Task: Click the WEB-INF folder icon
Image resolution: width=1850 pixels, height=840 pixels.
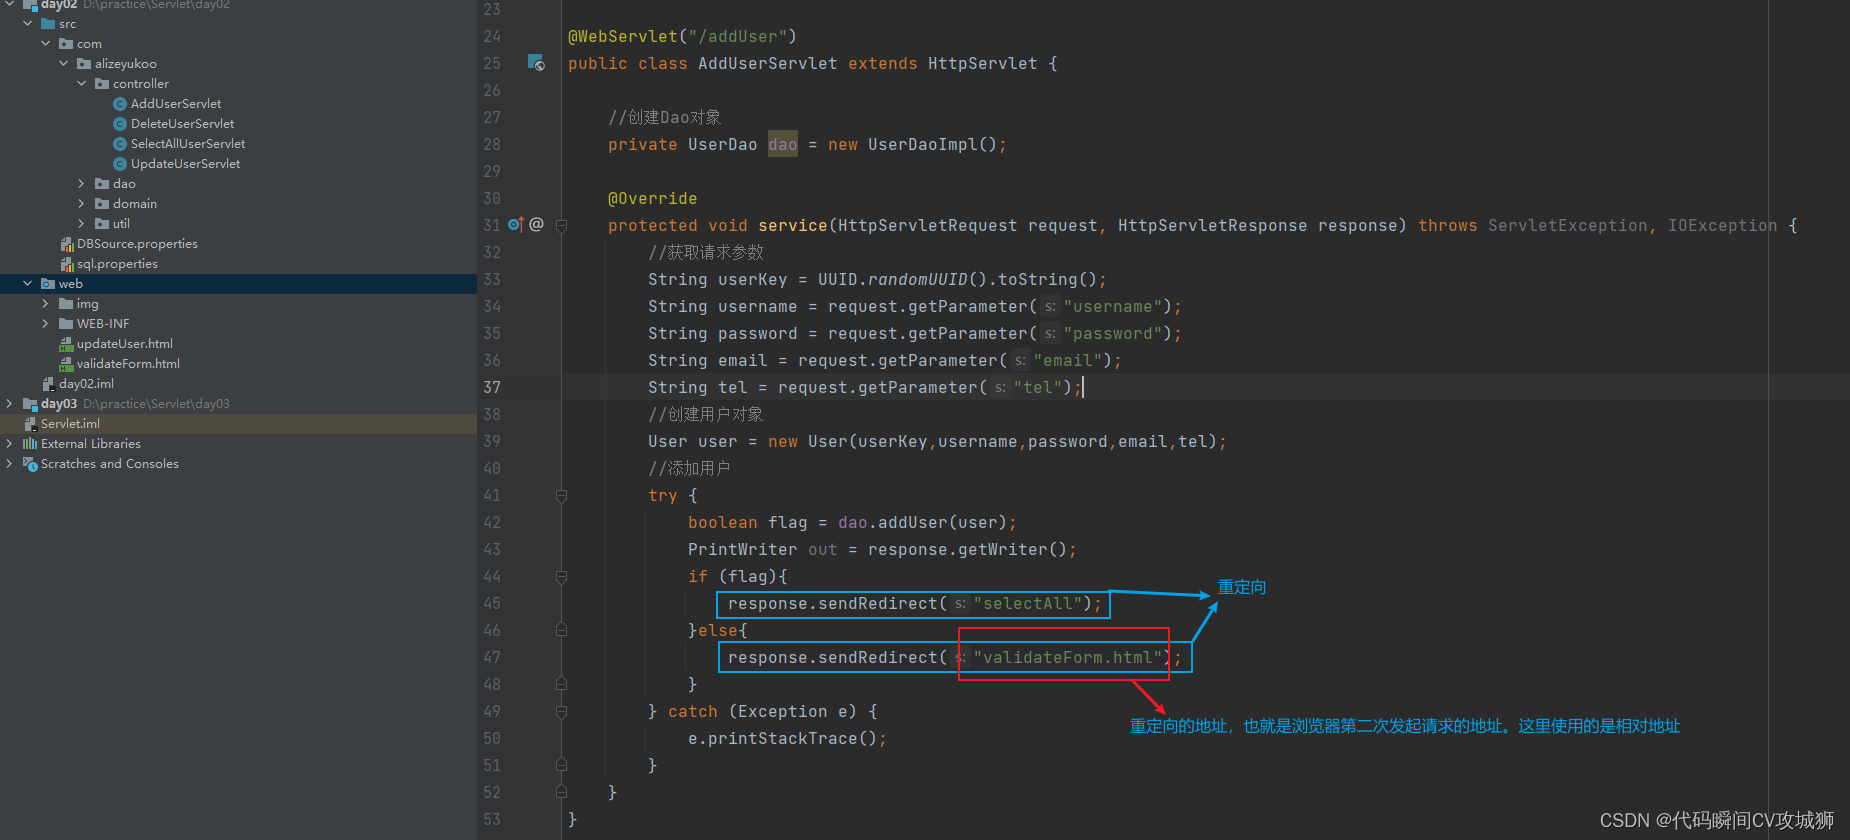Action: 66,324
